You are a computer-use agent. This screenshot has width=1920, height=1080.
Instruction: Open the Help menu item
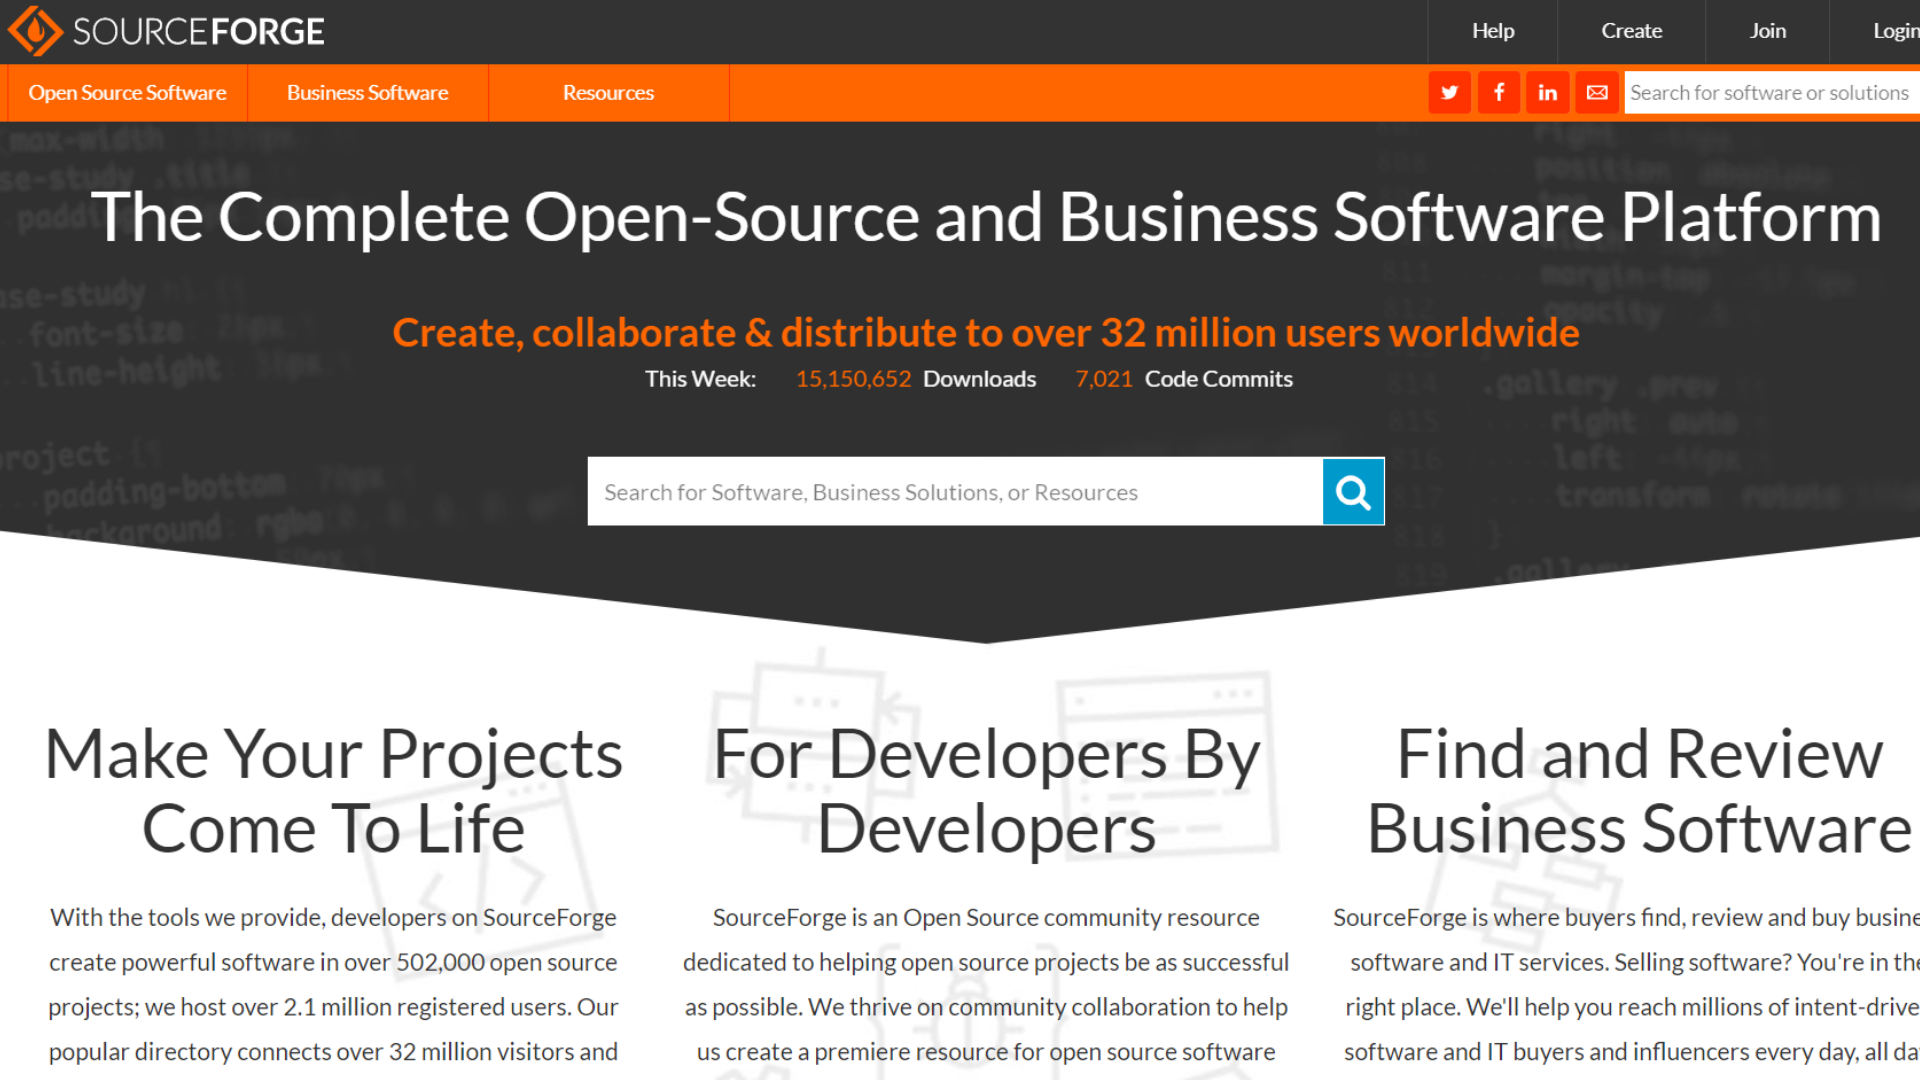[1492, 31]
